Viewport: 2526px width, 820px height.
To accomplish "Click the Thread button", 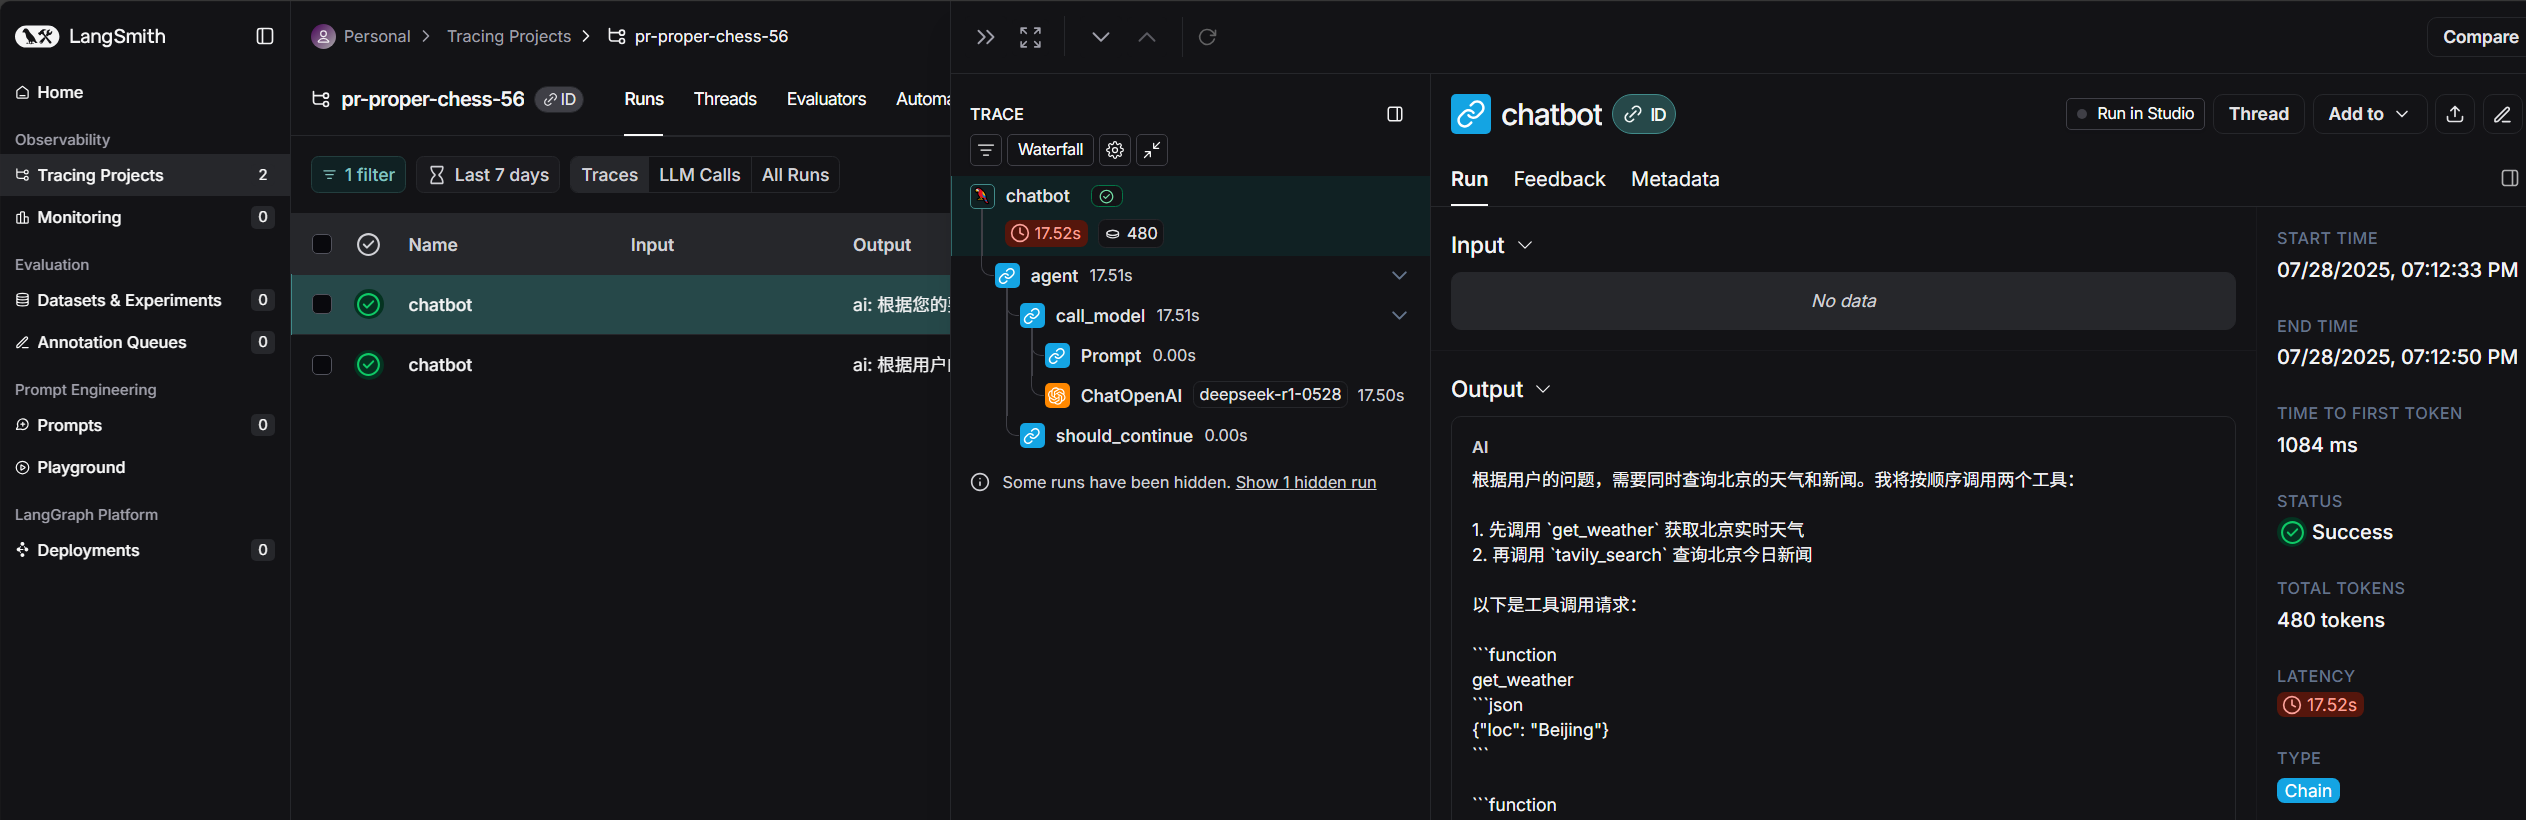I will [2258, 114].
